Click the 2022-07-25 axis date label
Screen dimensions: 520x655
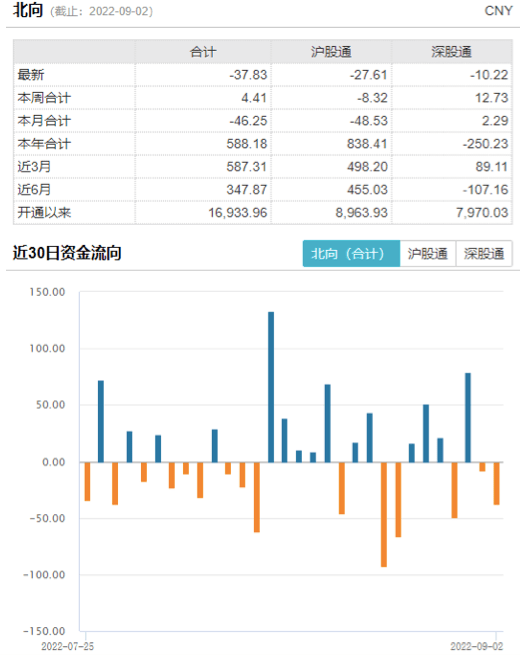[67, 646]
